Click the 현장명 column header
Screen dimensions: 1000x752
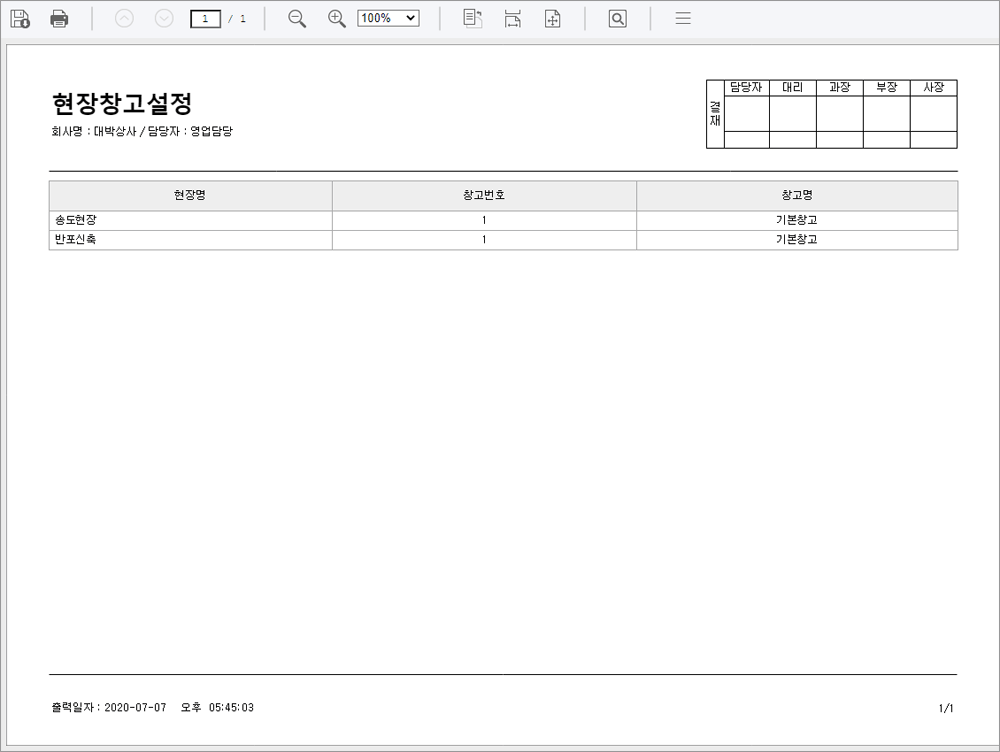(190, 195)
